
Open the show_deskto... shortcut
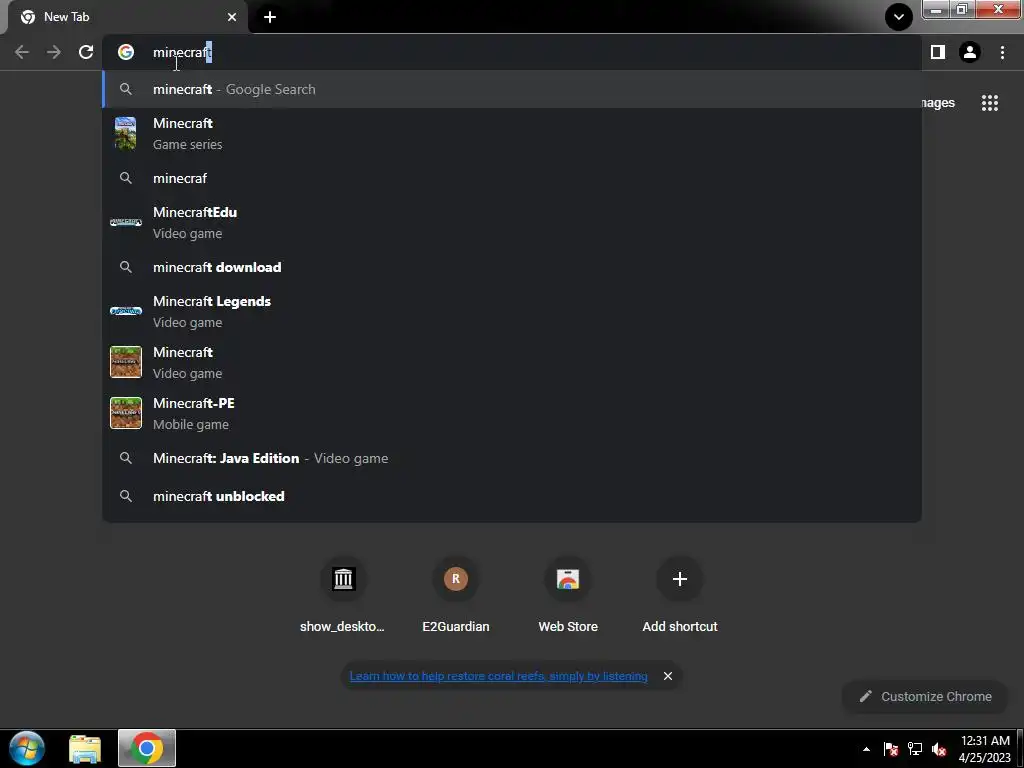[x=343, y=596]
